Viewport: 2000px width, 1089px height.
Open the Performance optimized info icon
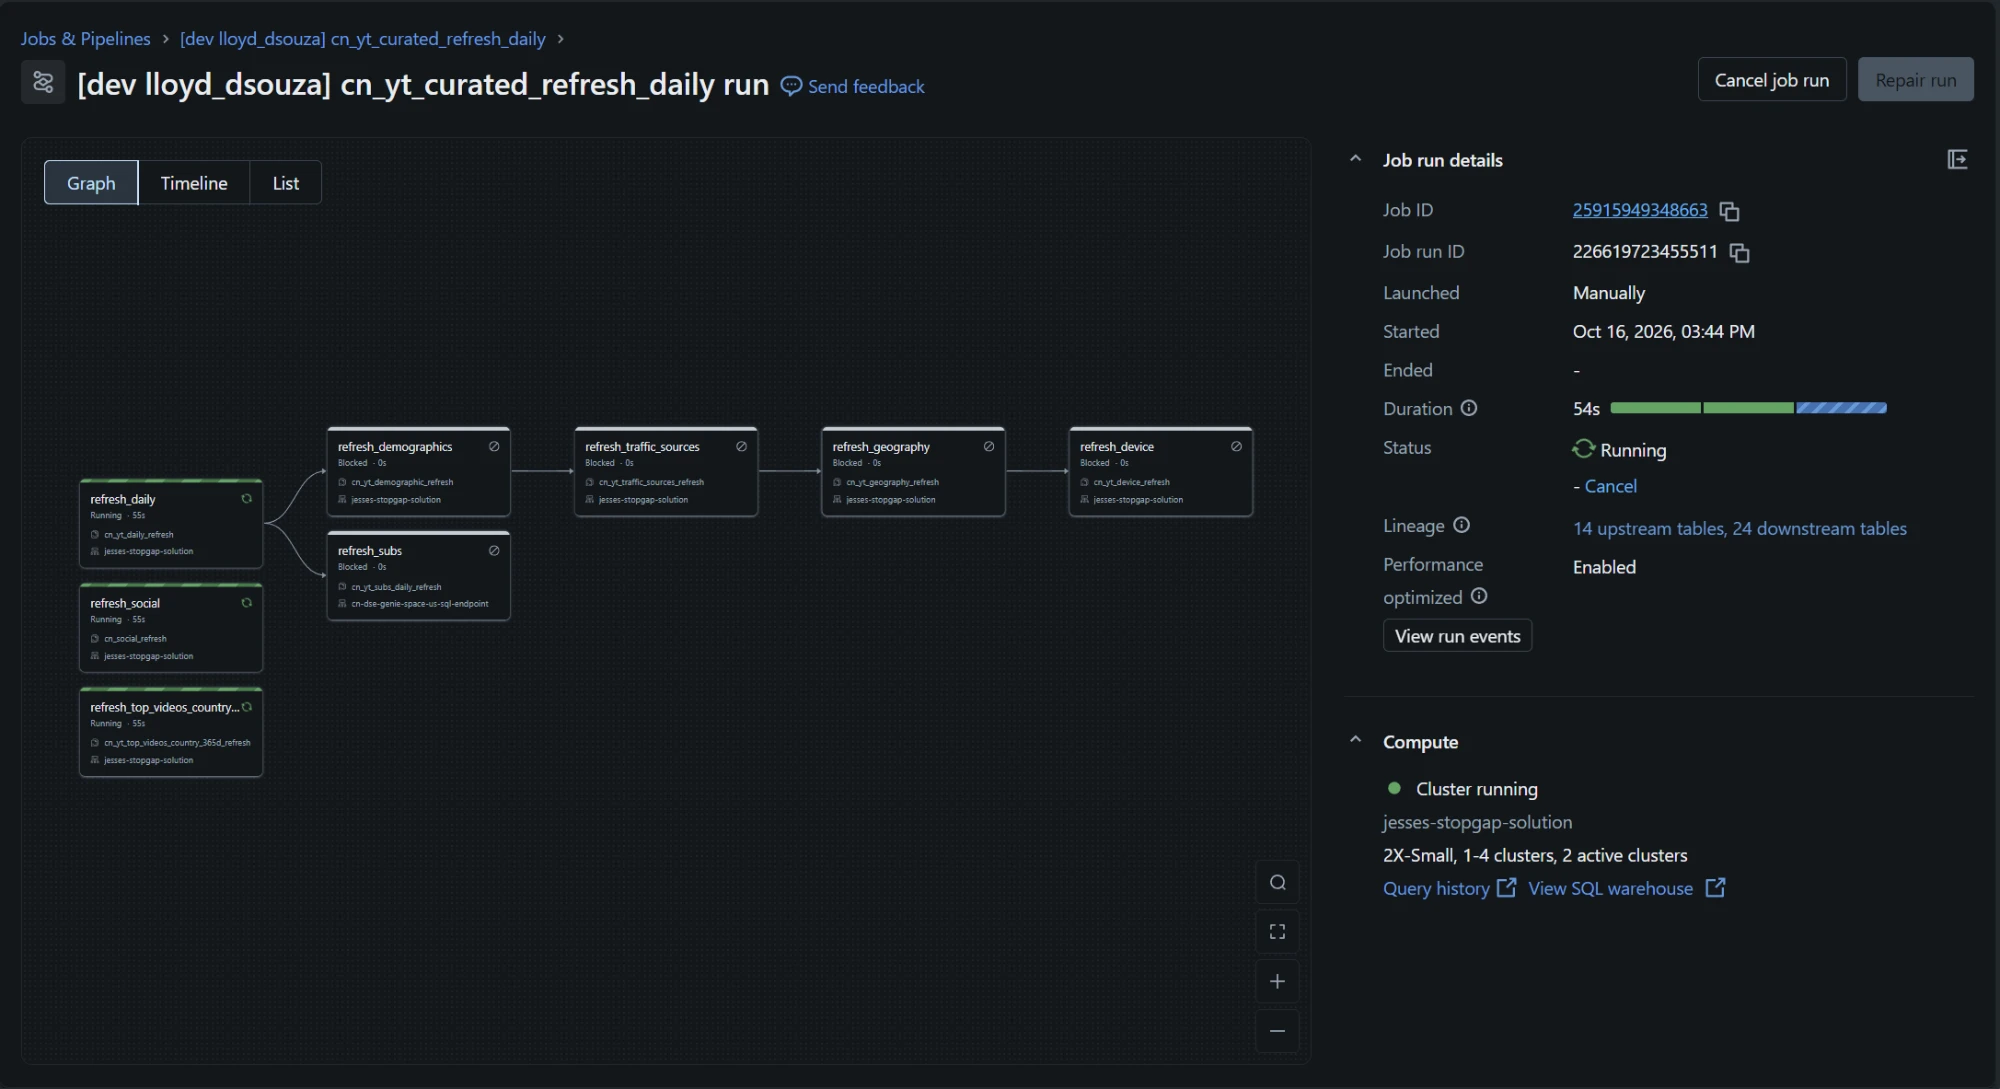point(1479,596)
